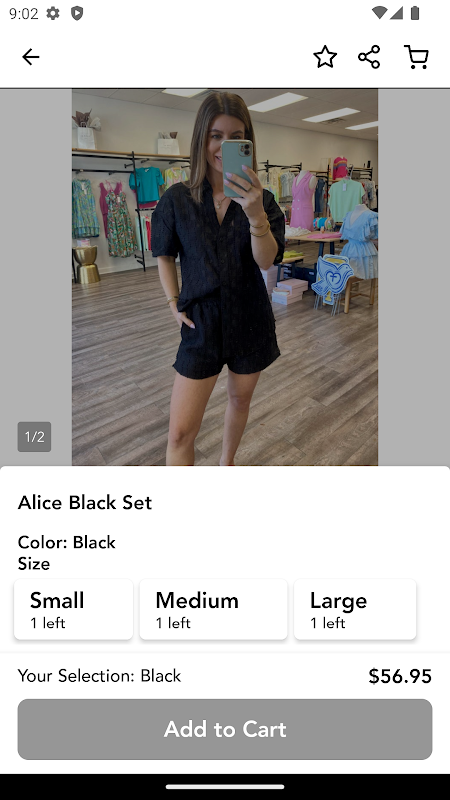The image size is (450, 800).
Task: Open the Alice Black Set product photo
Action: click(x=224, y=277)
